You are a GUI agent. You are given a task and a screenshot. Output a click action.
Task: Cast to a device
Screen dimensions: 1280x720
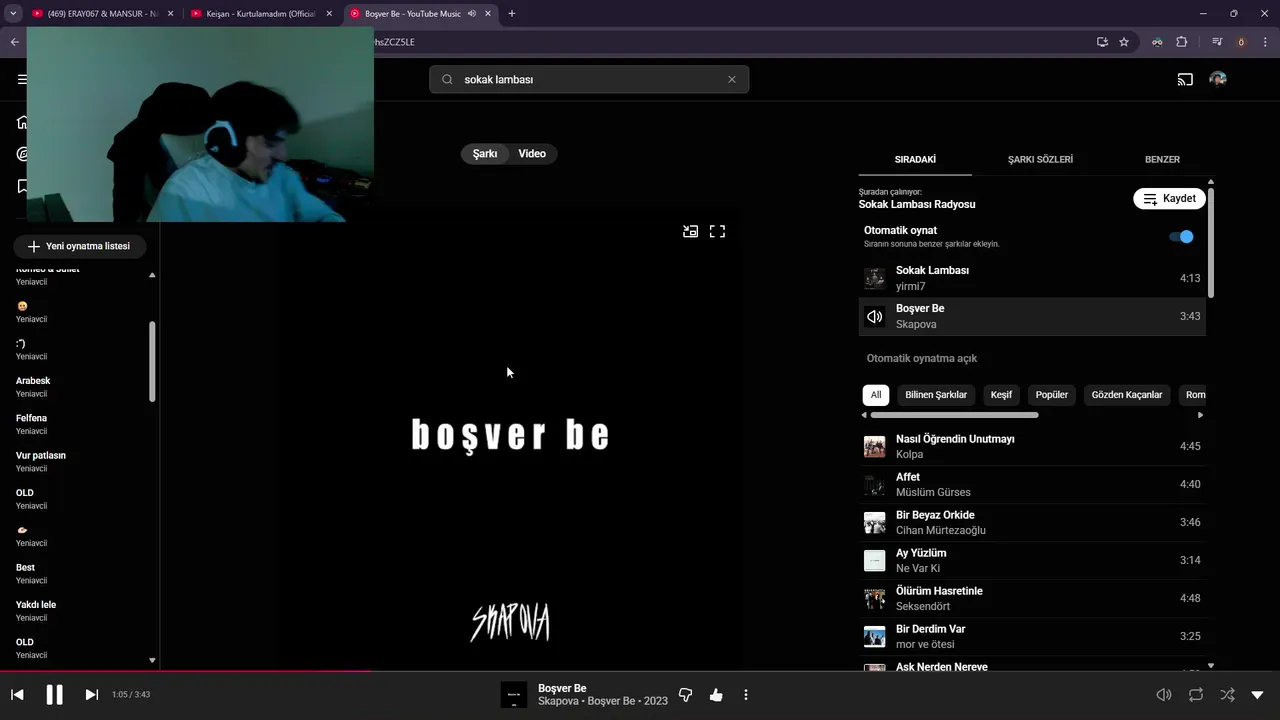[1185, 79]
